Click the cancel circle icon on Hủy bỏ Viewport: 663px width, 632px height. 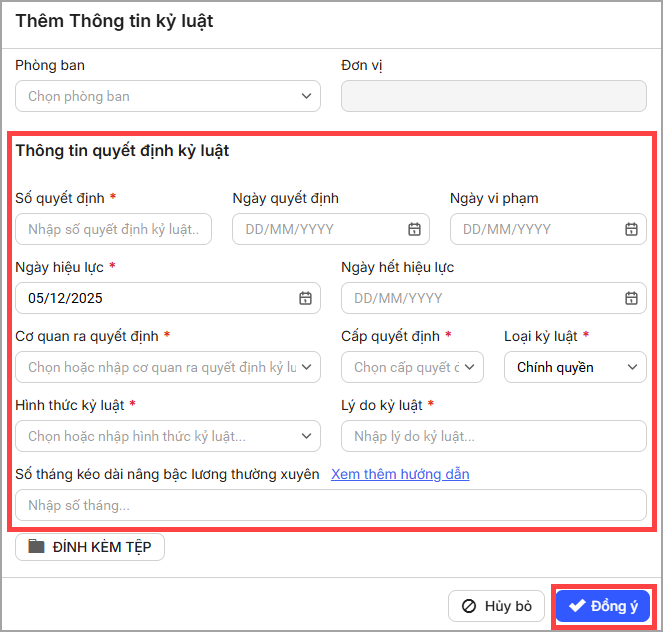coord(468,606)
